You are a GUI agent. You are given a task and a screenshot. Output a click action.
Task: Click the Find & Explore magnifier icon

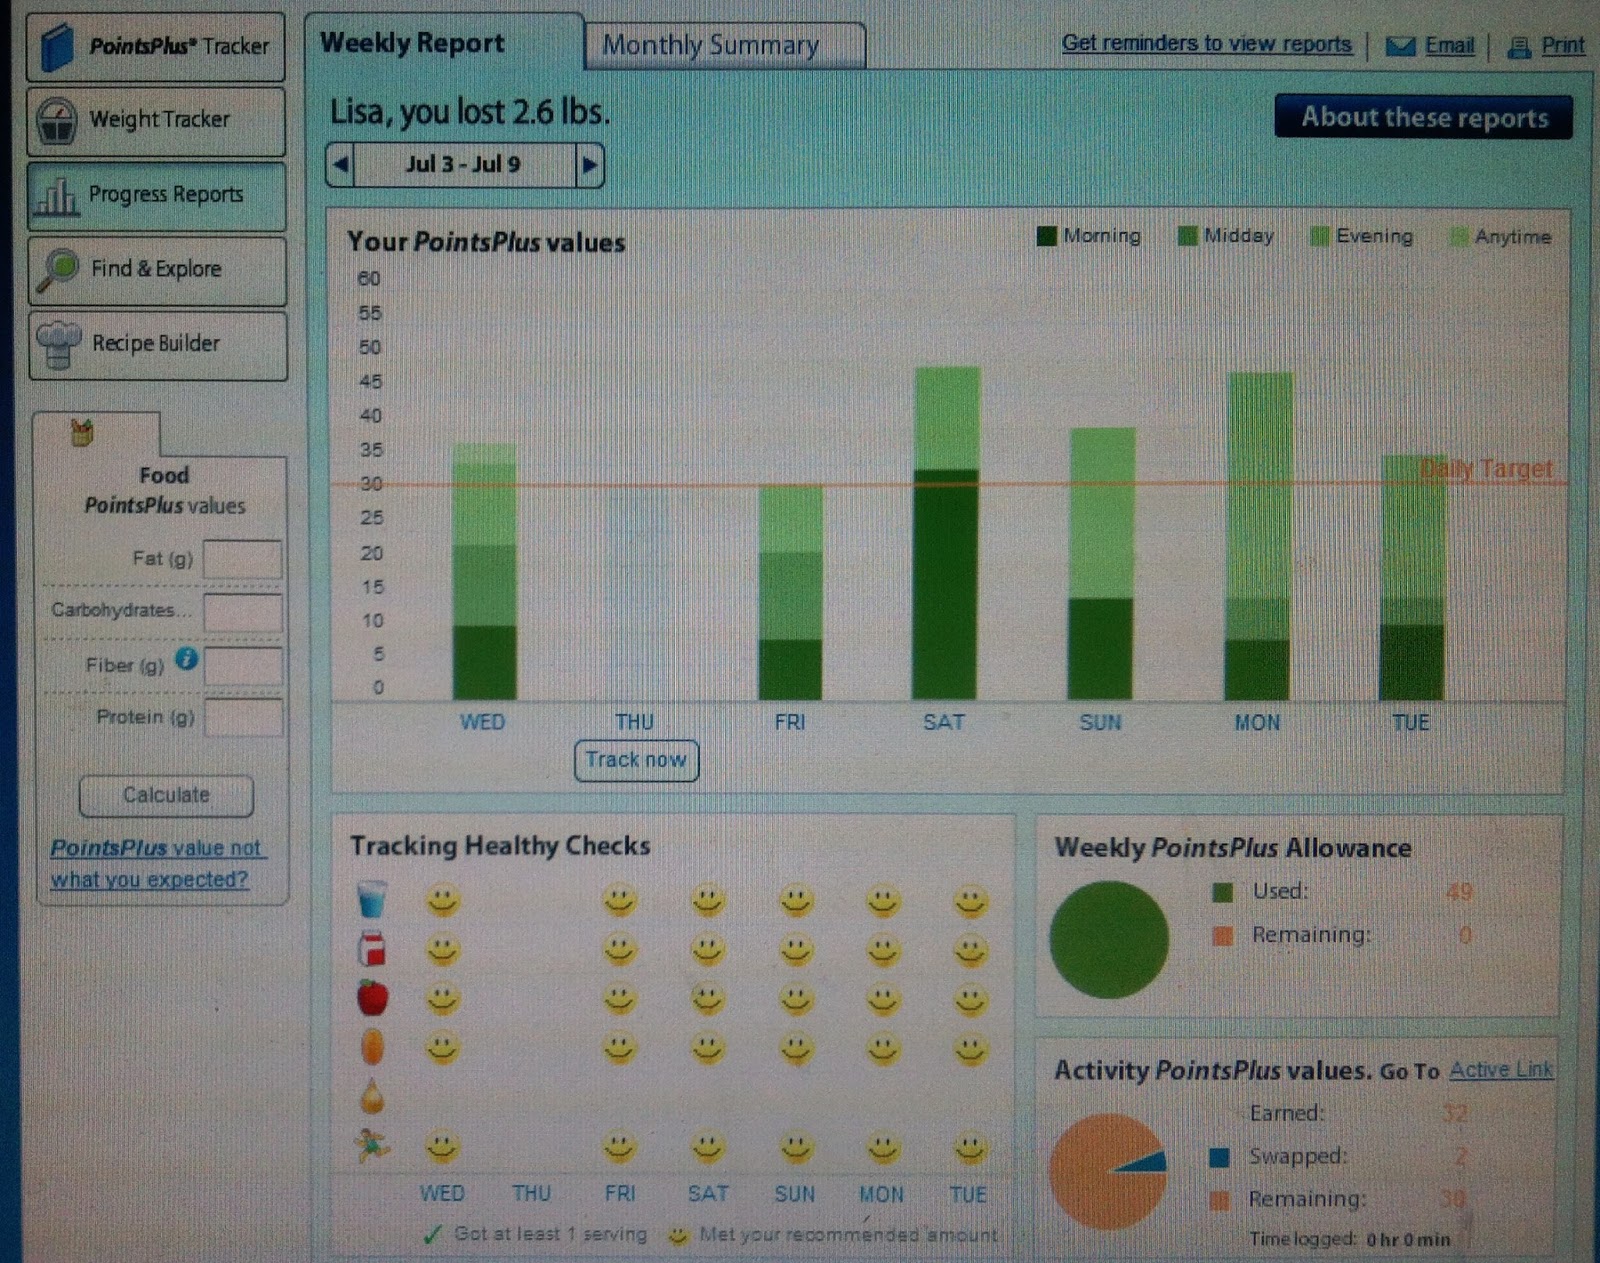pos(57,270)
